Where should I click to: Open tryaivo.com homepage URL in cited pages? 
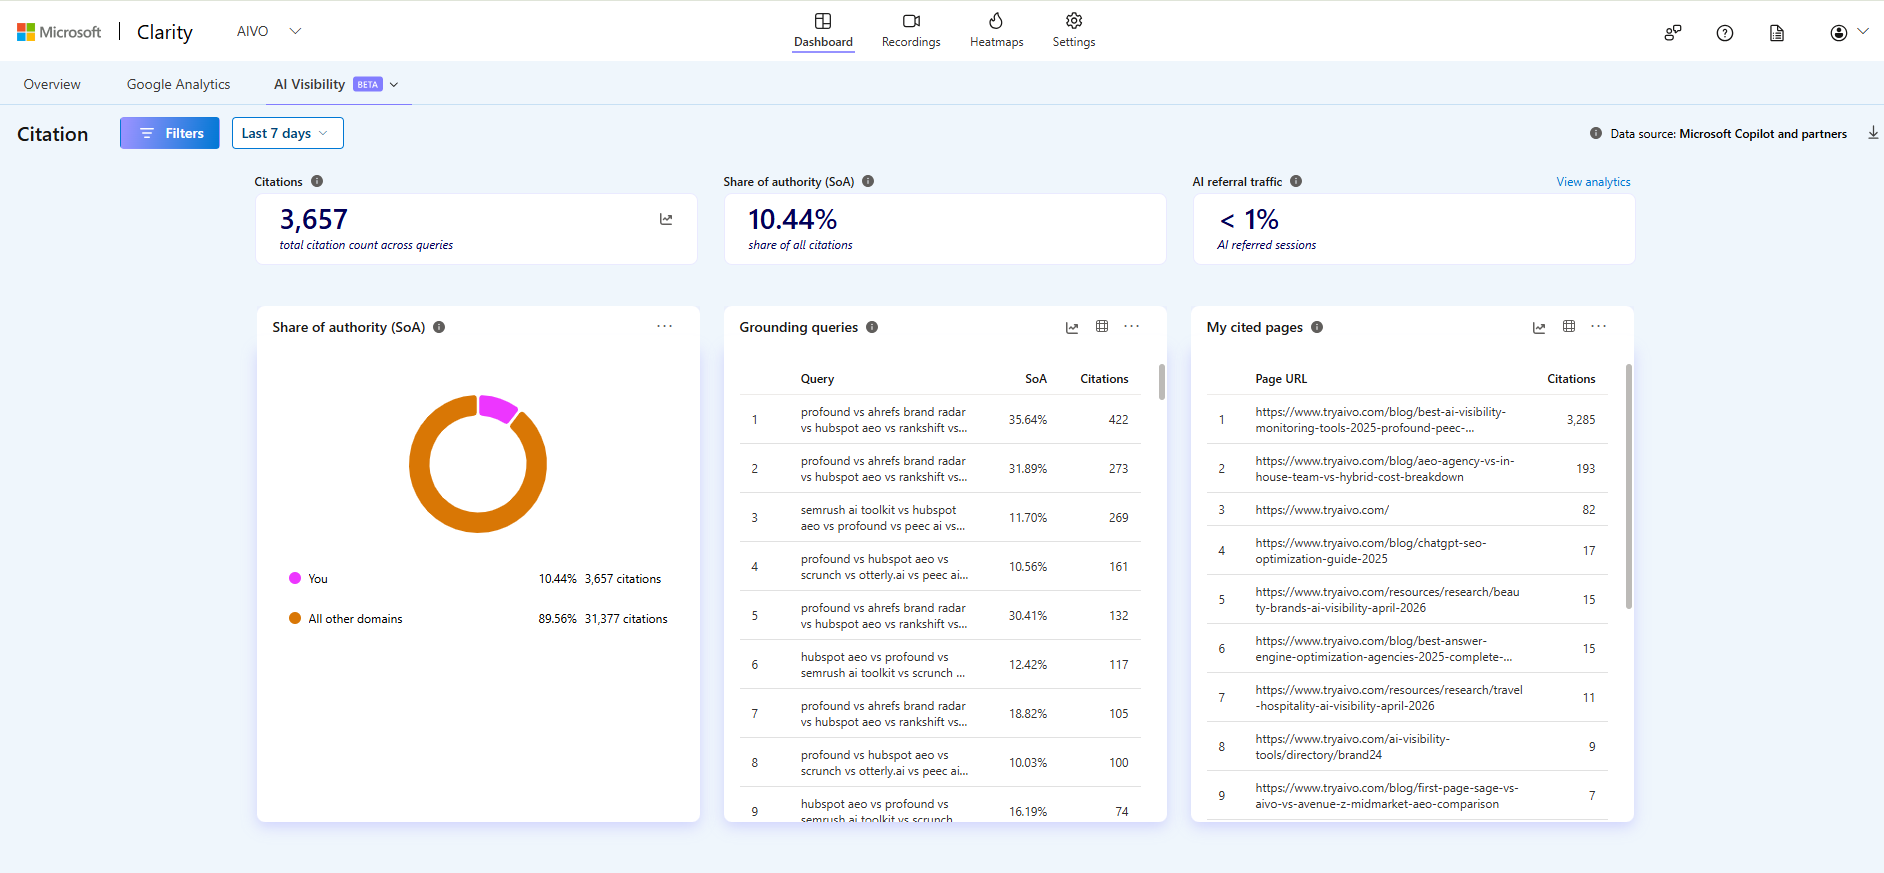point(1322,510)
